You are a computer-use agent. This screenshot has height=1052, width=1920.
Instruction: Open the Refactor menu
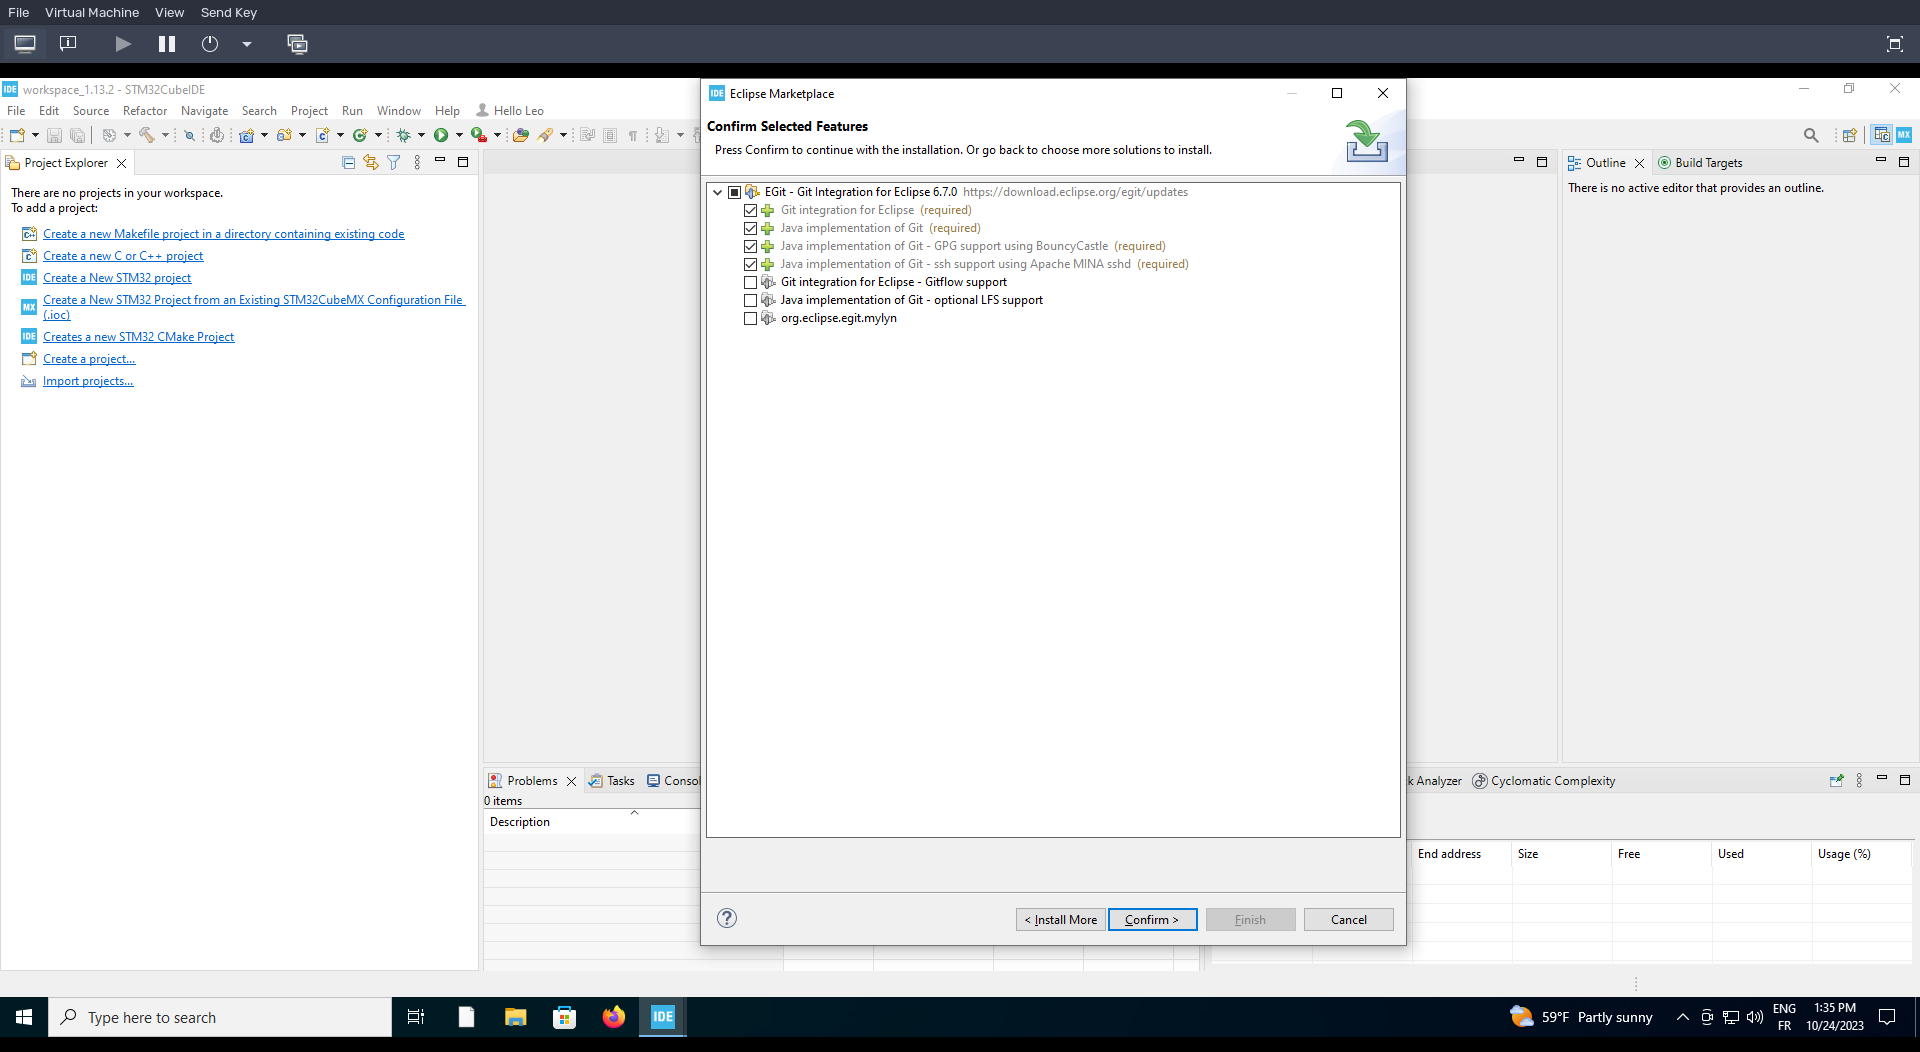pyautogui.click(x=145, y=111)
